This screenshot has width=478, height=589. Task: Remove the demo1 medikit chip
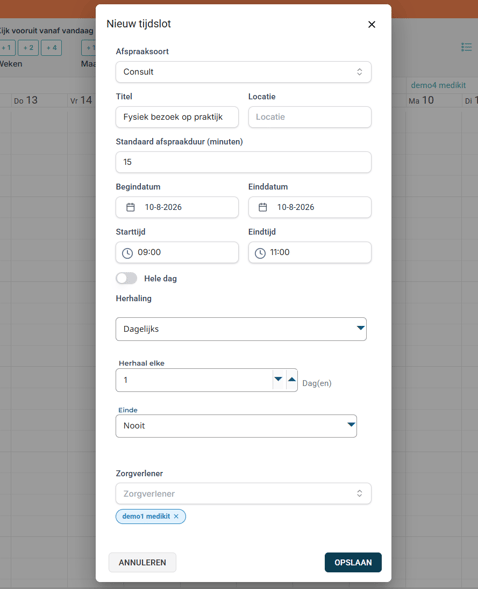(176, 517)
